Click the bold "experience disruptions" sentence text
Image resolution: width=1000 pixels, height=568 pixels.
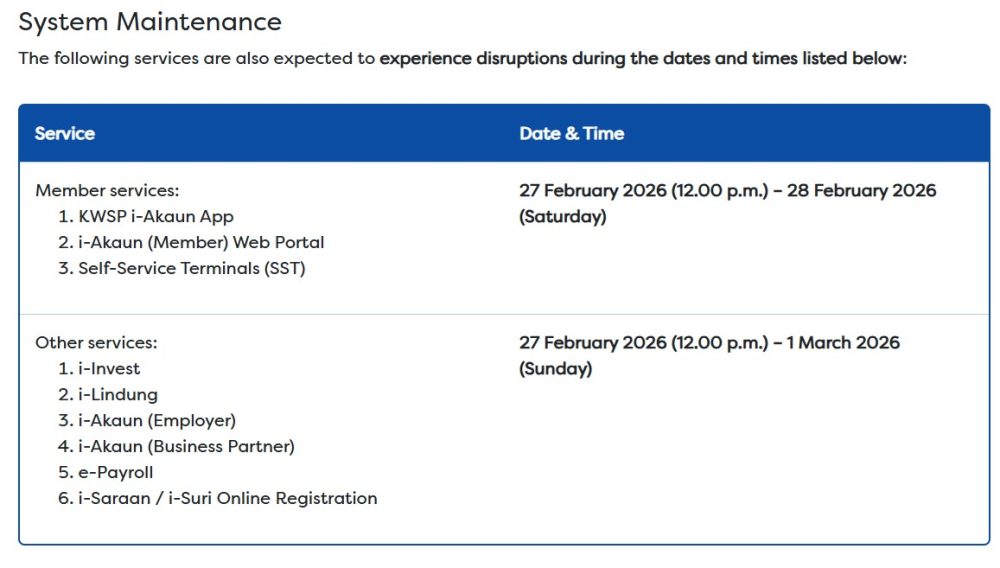click(x=642, y=58)
